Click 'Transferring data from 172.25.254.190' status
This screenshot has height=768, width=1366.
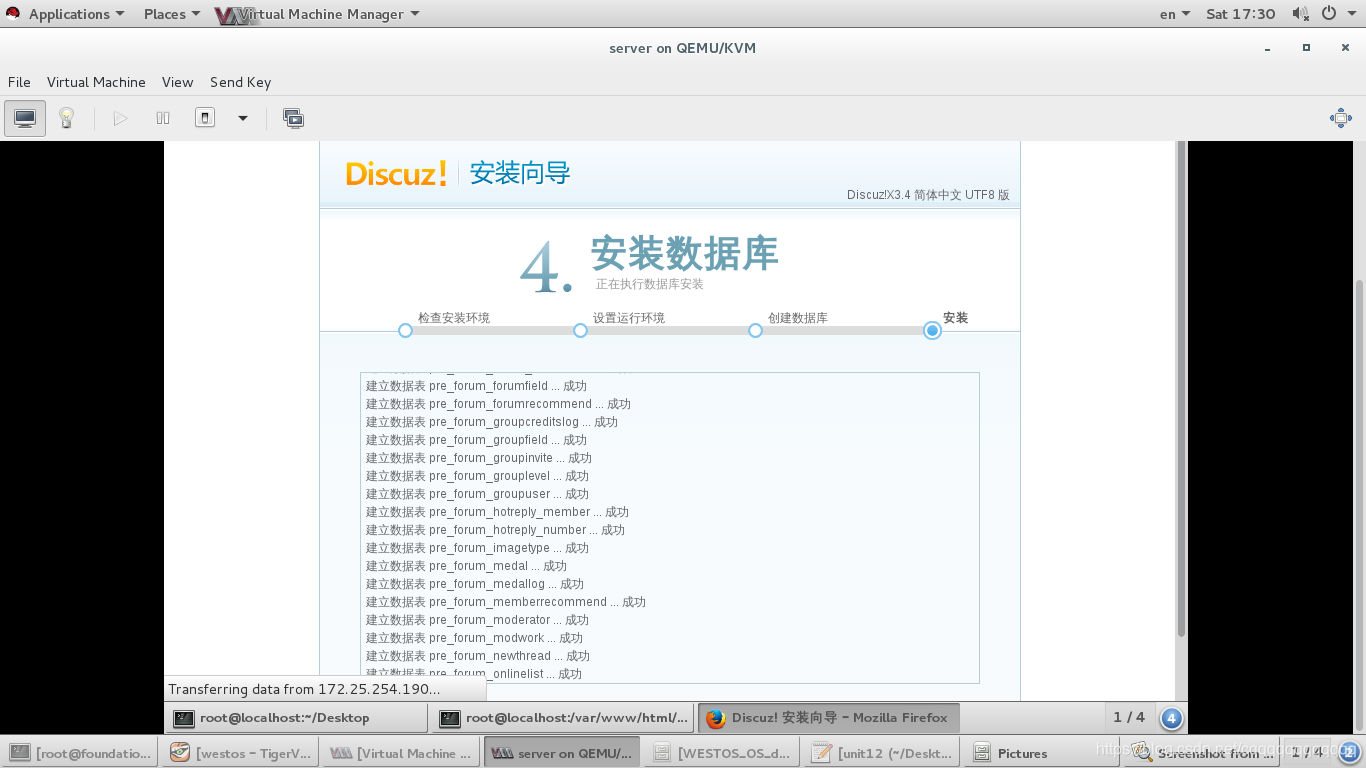coord(304,689)
